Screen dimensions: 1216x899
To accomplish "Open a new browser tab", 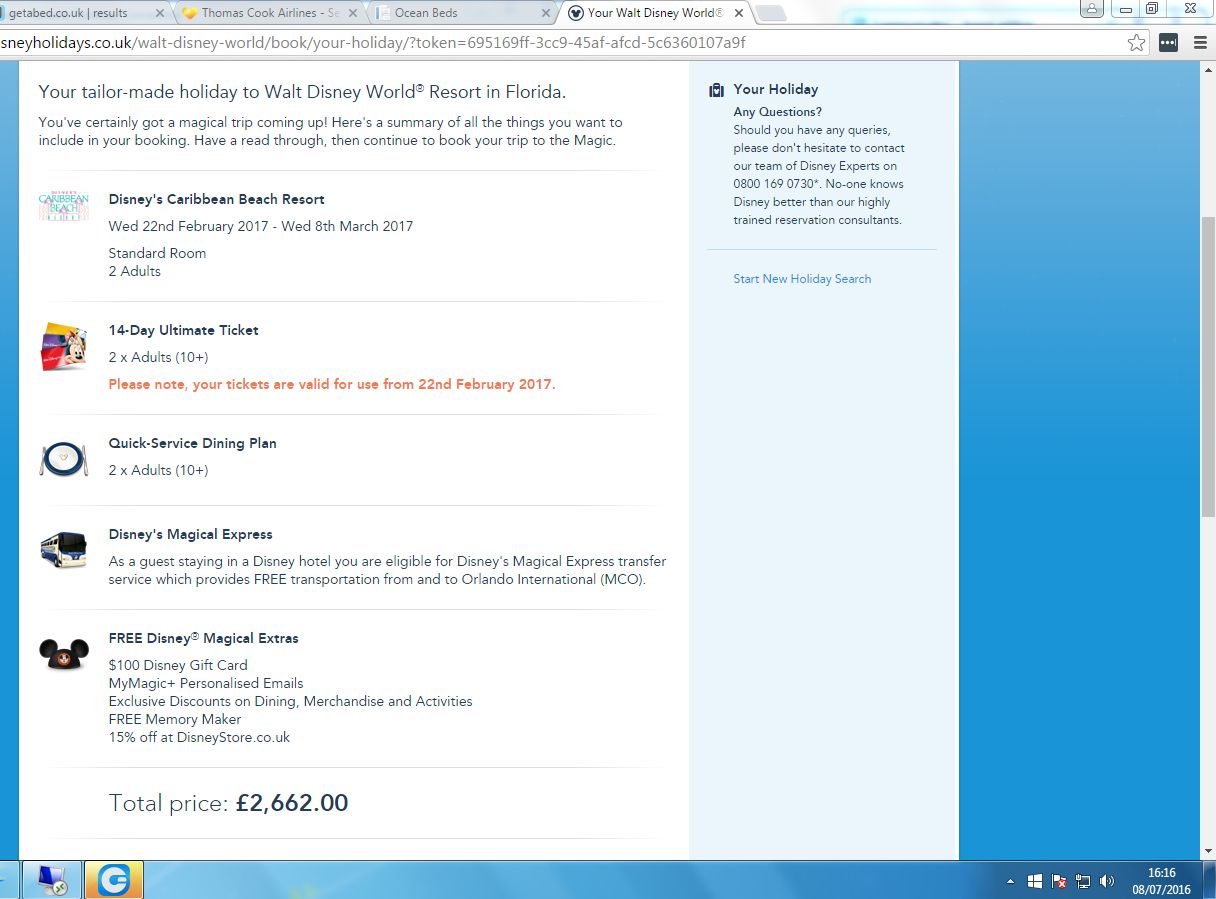I will 771,13.
